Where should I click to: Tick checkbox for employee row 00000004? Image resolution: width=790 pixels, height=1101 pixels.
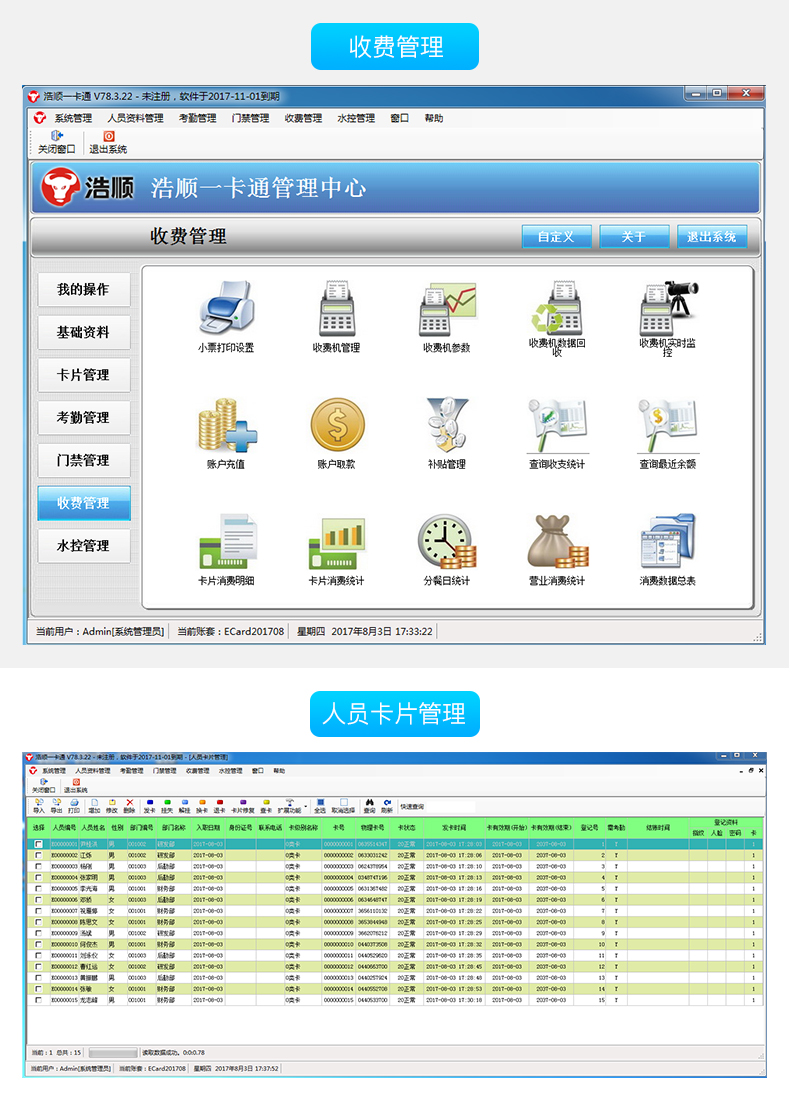point(39,878)
